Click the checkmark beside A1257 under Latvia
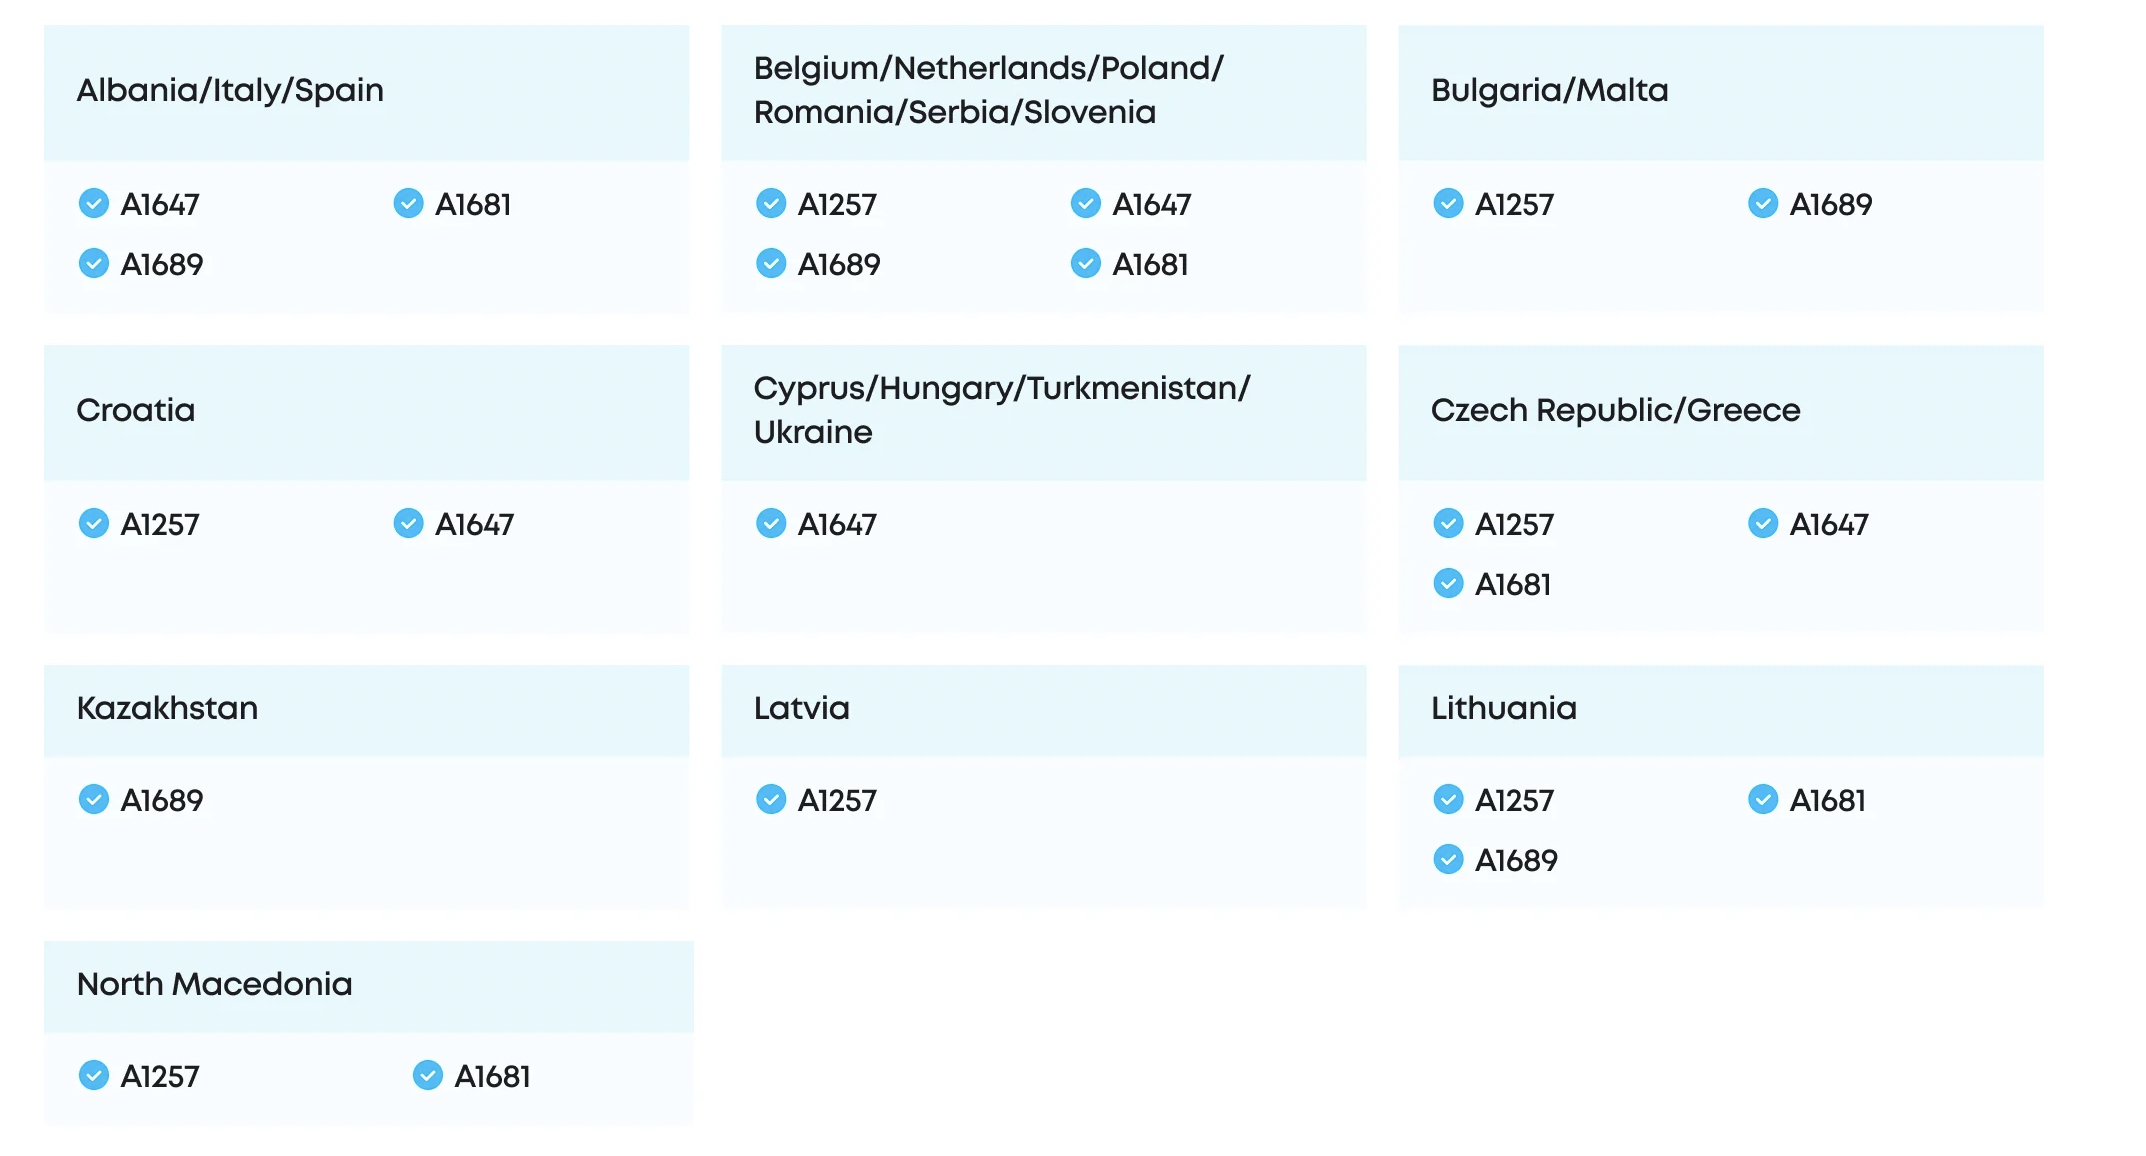Image resolution: width=2146 pixels, height=1156 pixels. coord(771,800)
